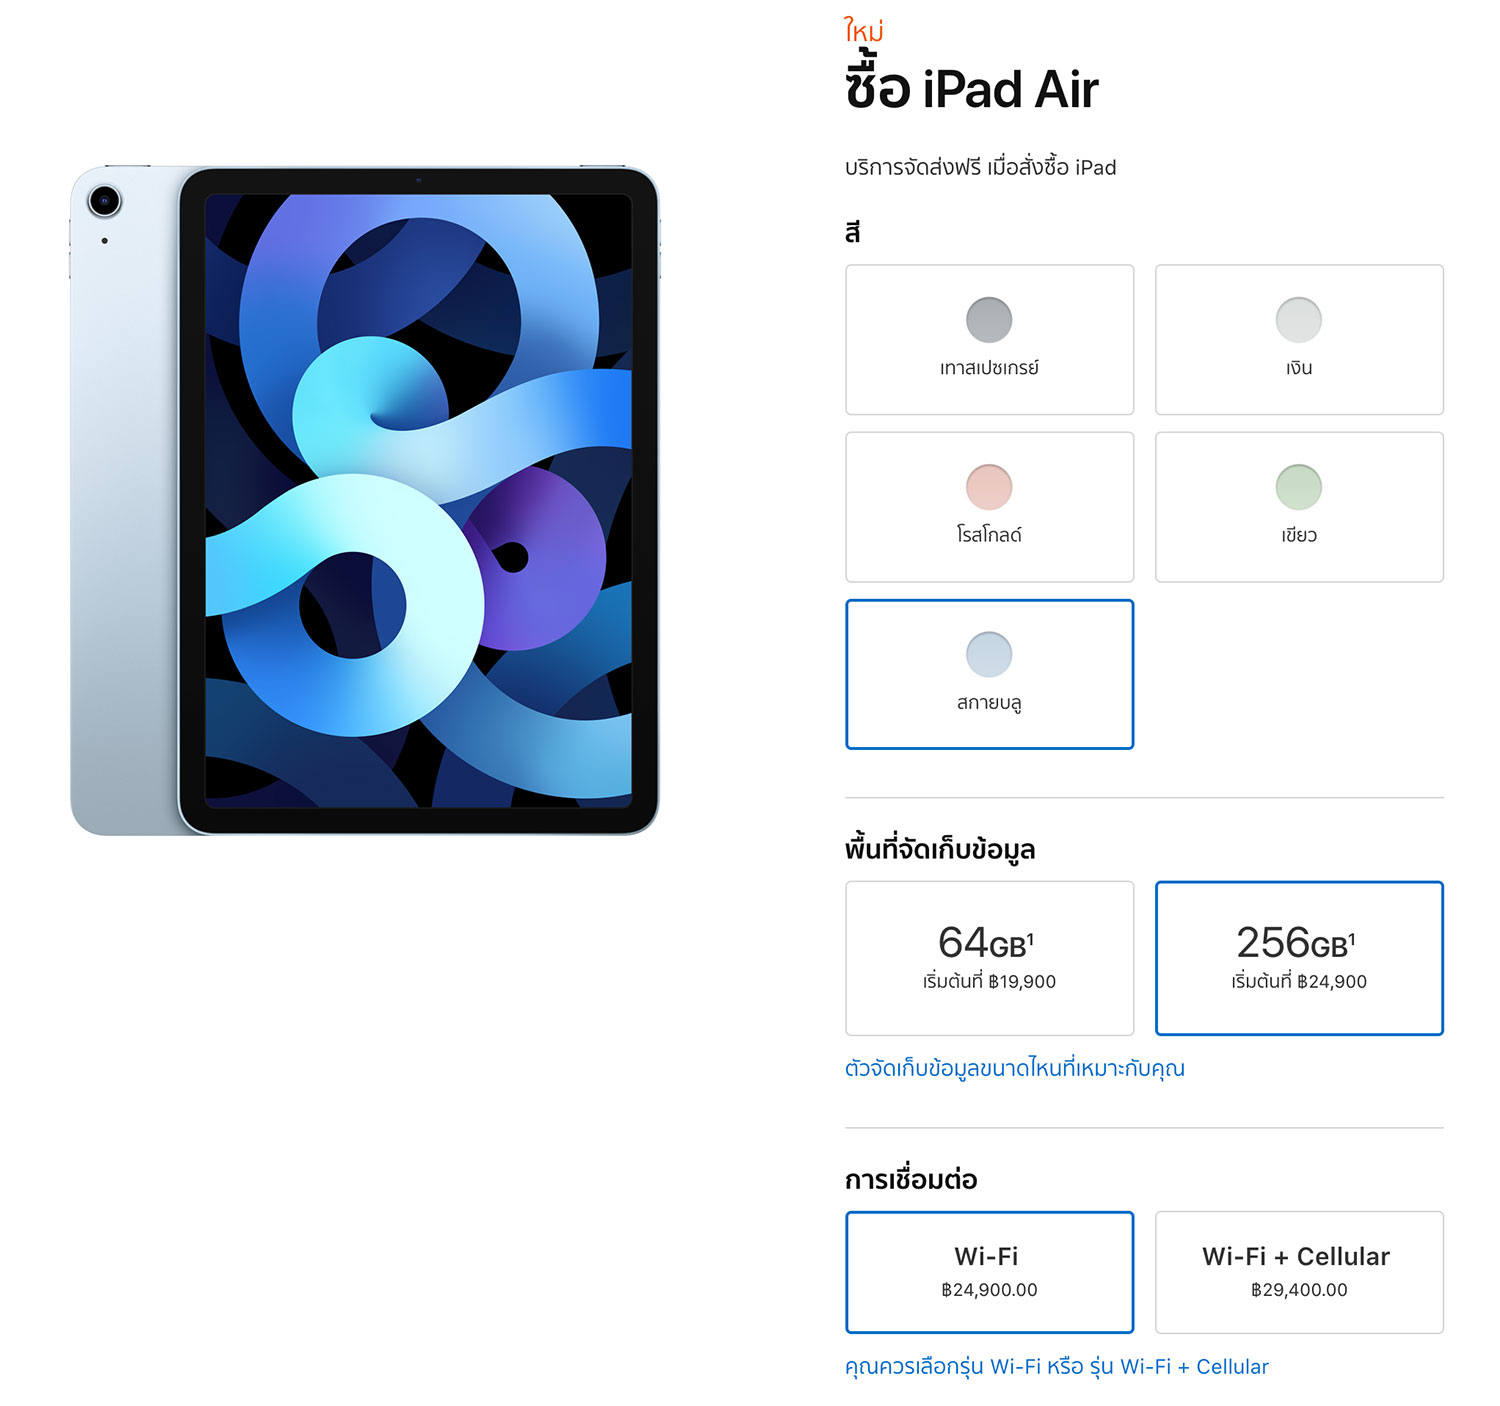Click the พื้นที่จัดเก็บข้อมูล section heading
Image resolution: width=1500 pixels, height=1406 pixels.
tap(940, 849)
